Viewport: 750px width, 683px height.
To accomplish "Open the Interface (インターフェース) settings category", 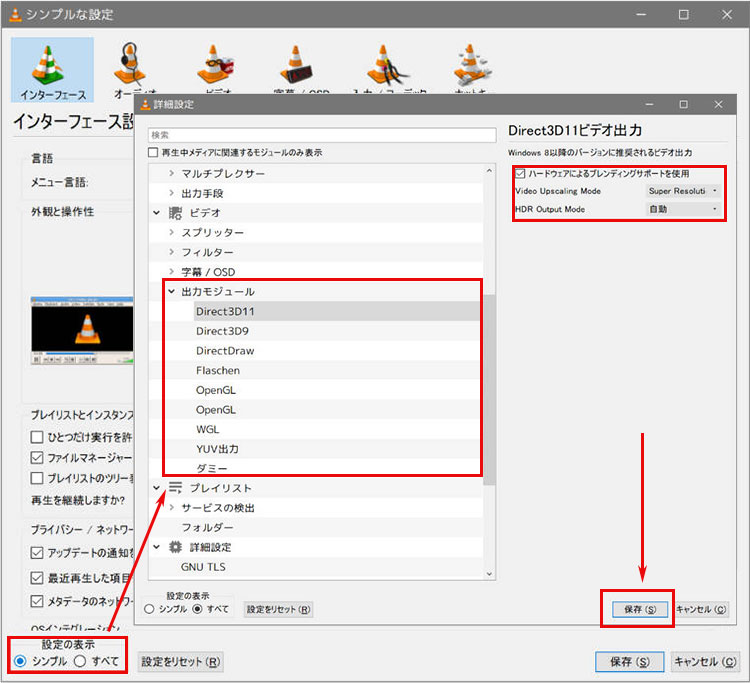I will pos(53,70).
